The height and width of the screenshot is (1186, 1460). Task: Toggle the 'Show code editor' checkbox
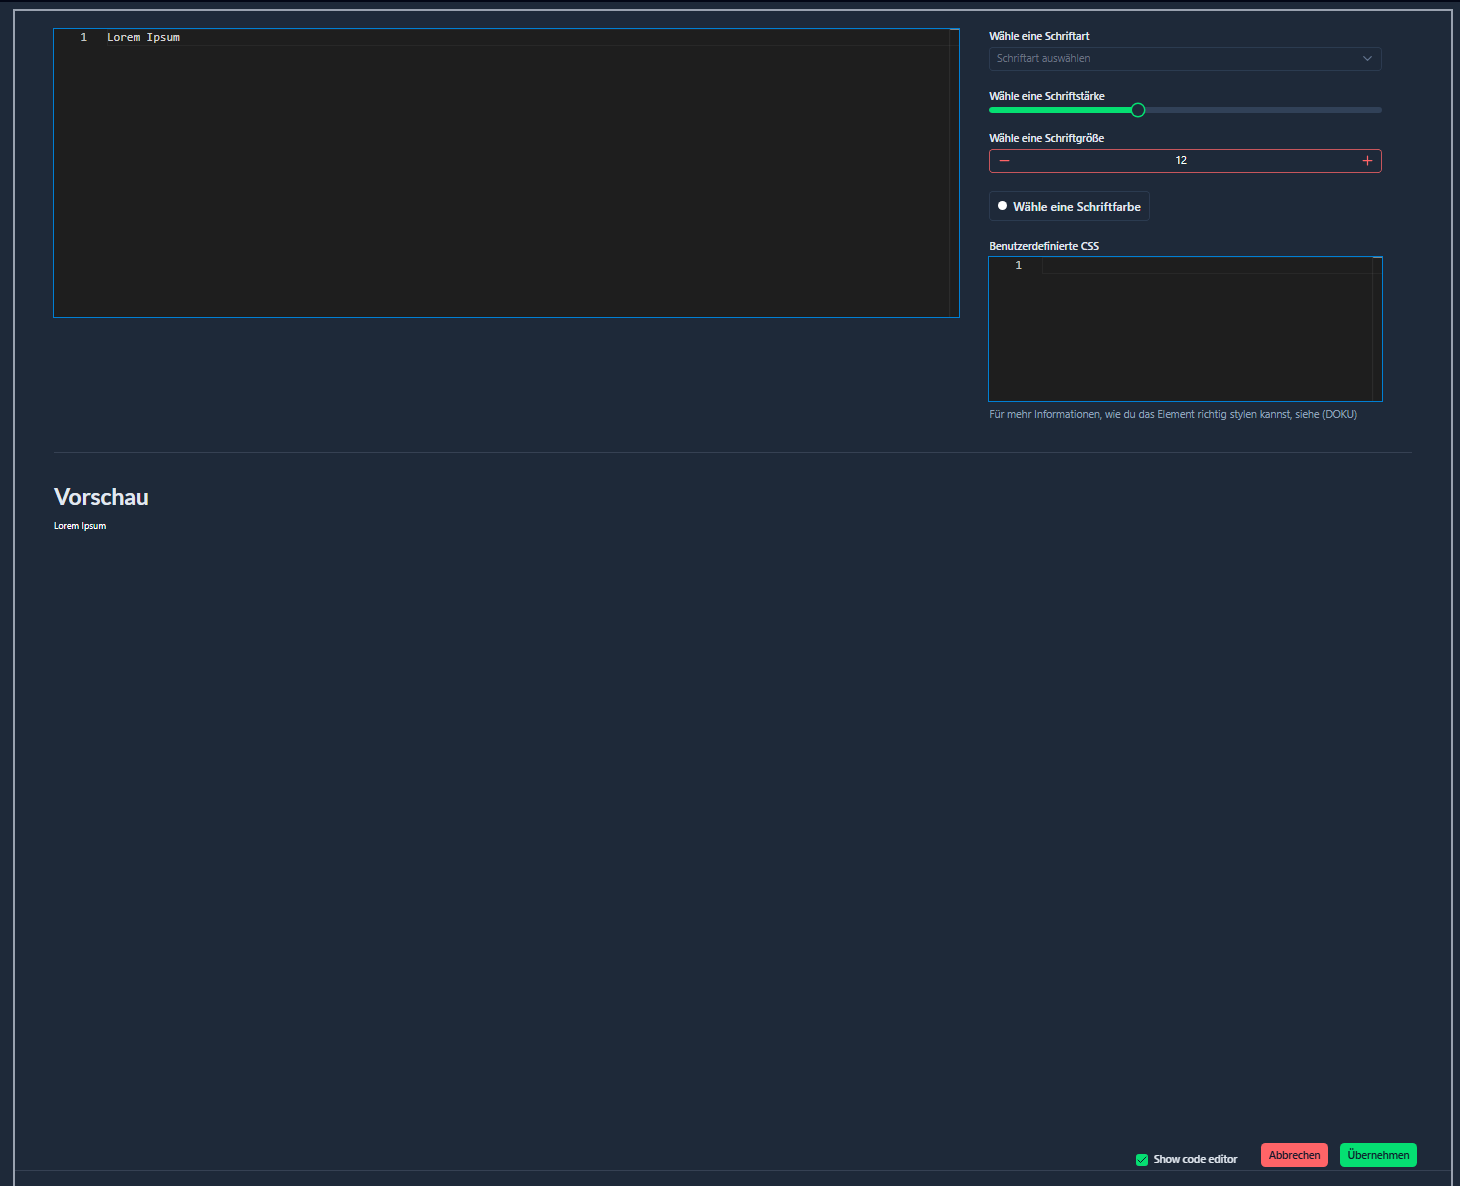[1142, 1160]
